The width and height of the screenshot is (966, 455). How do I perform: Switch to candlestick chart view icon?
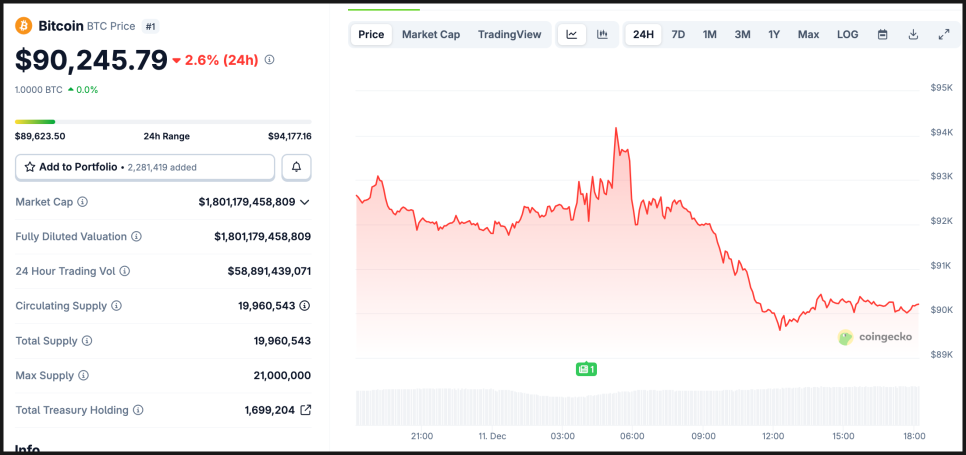pos(602,34)
